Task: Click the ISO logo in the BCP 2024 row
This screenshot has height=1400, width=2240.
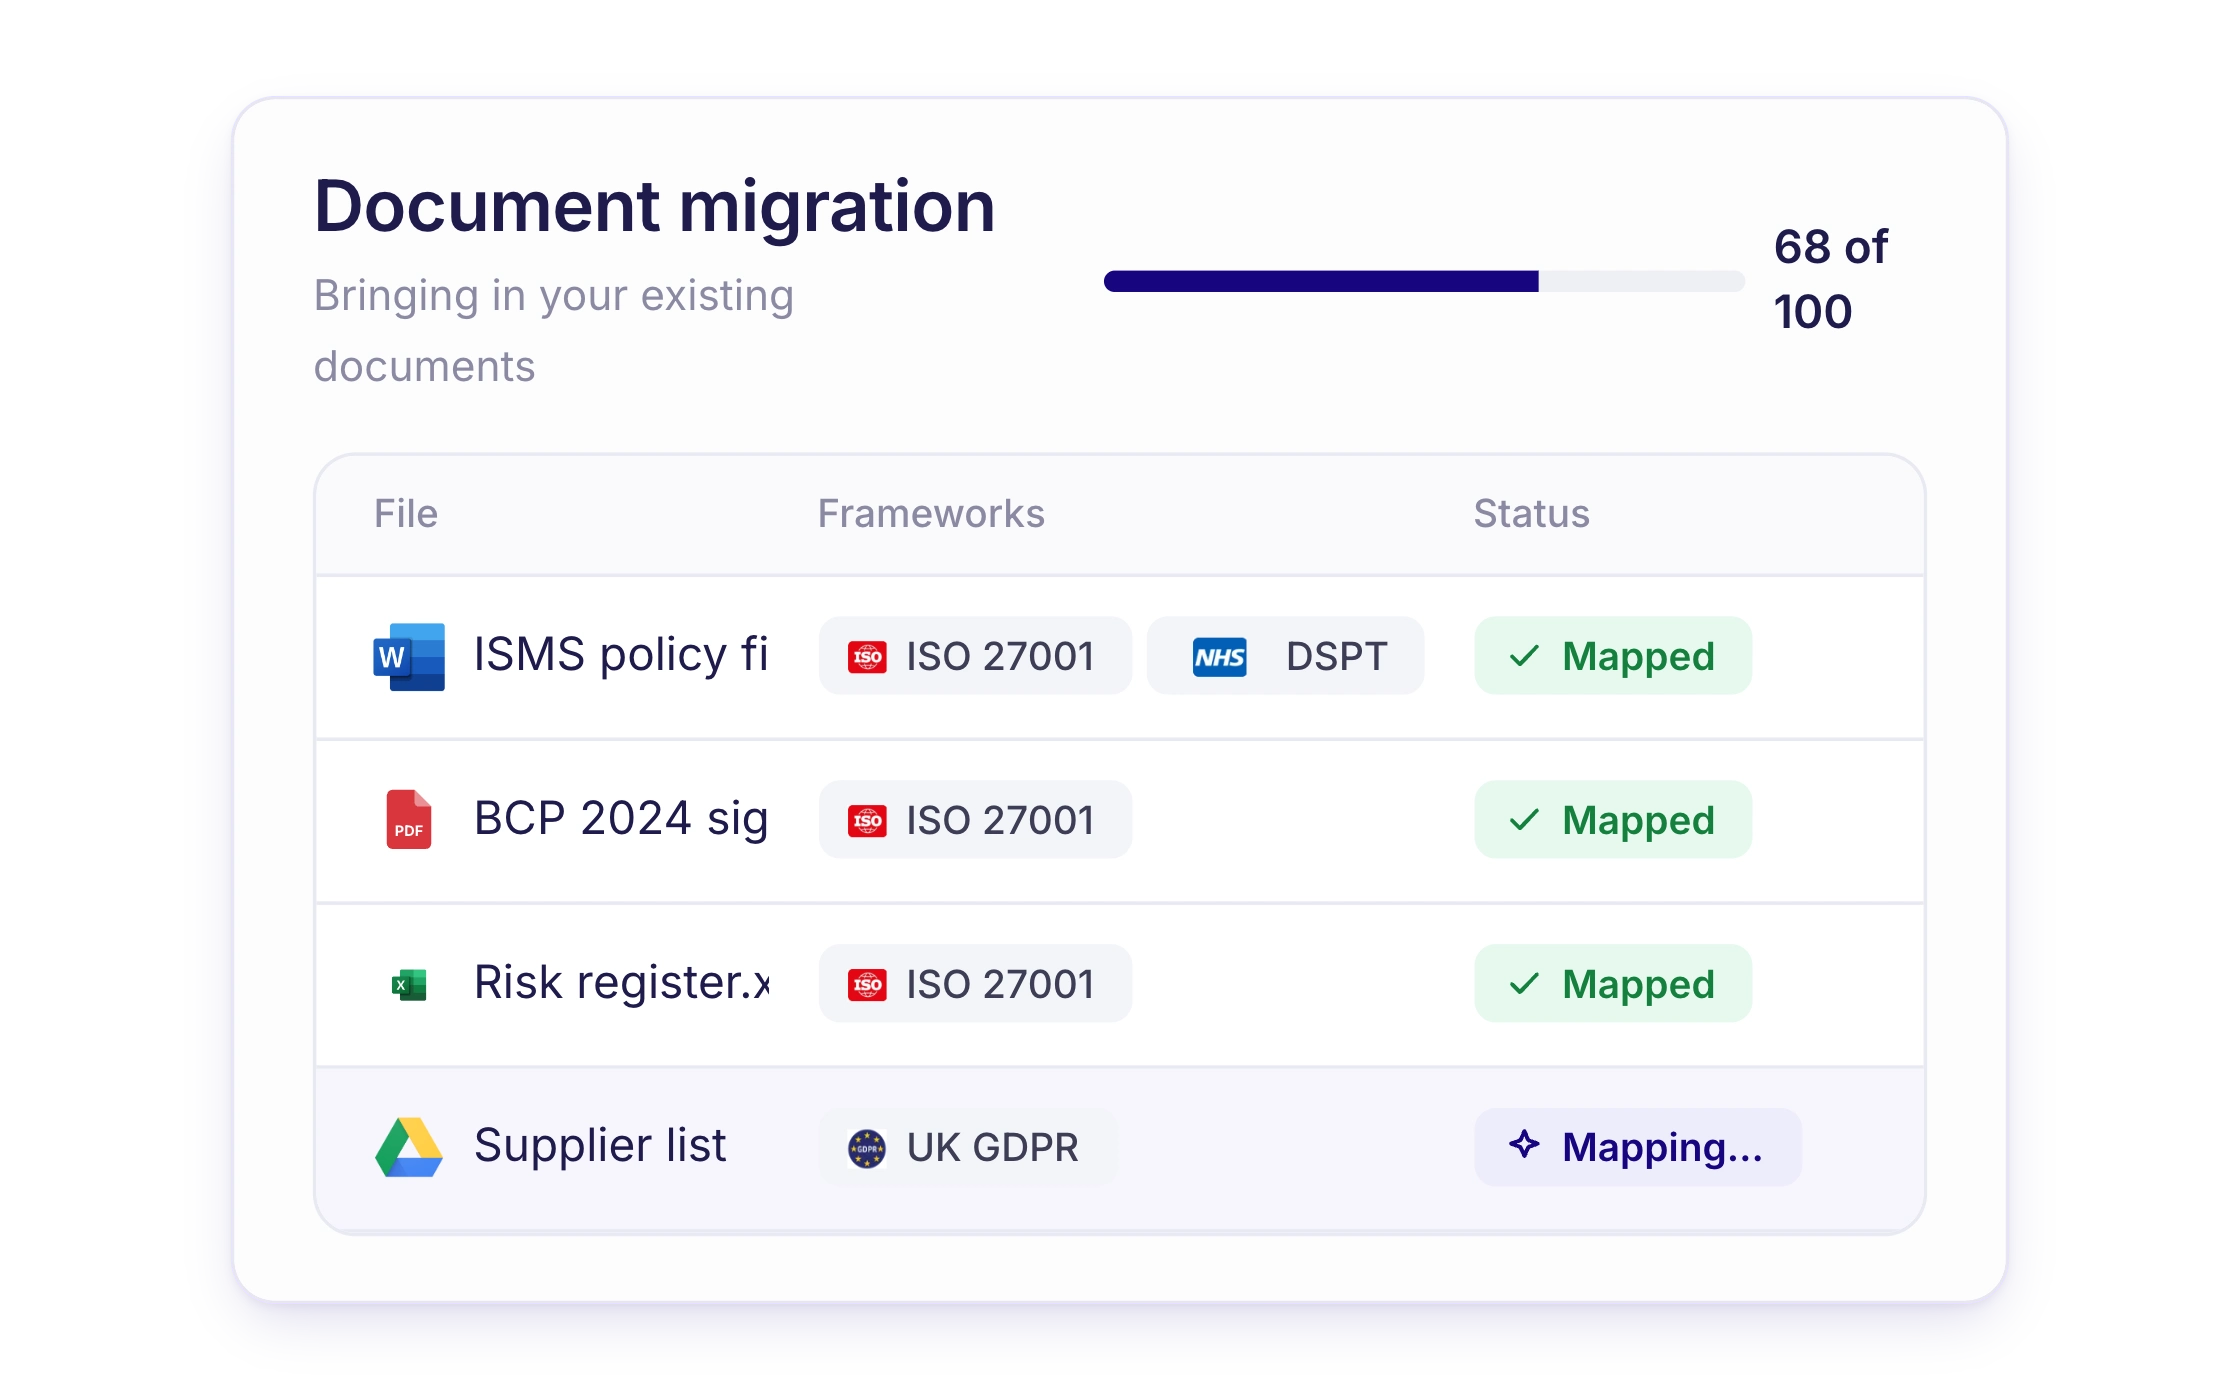Action: pyautogui.click(x=867, y=821)
